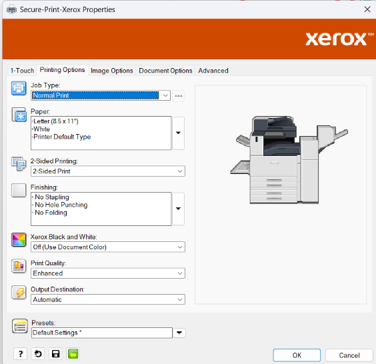The image size is (376, 364).
Task: Click the Paper section icon
Action: (19, 115)
